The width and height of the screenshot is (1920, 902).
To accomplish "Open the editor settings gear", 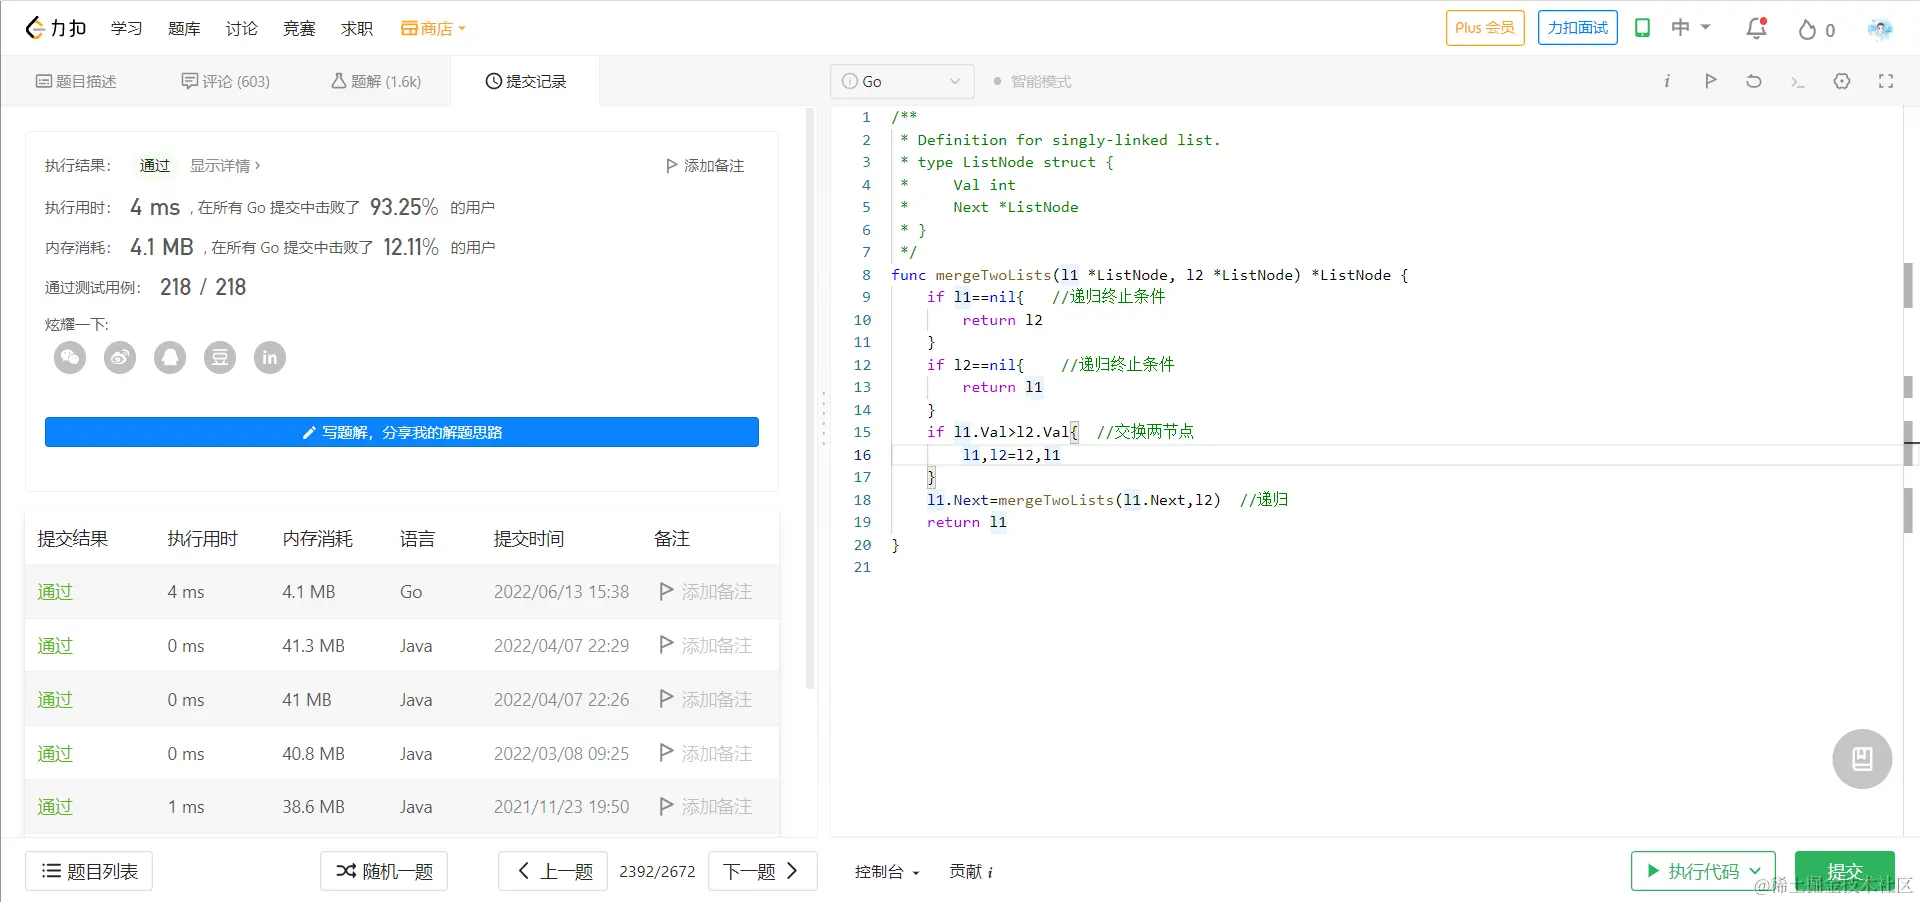I will 1842,81.
